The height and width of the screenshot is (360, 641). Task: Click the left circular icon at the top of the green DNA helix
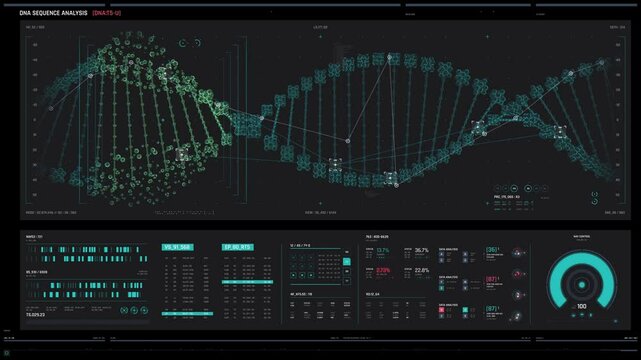pos(183,43)
